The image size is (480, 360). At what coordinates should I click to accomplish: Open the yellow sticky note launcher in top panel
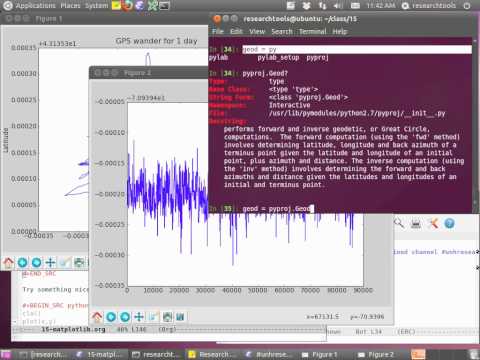point(116,6)
